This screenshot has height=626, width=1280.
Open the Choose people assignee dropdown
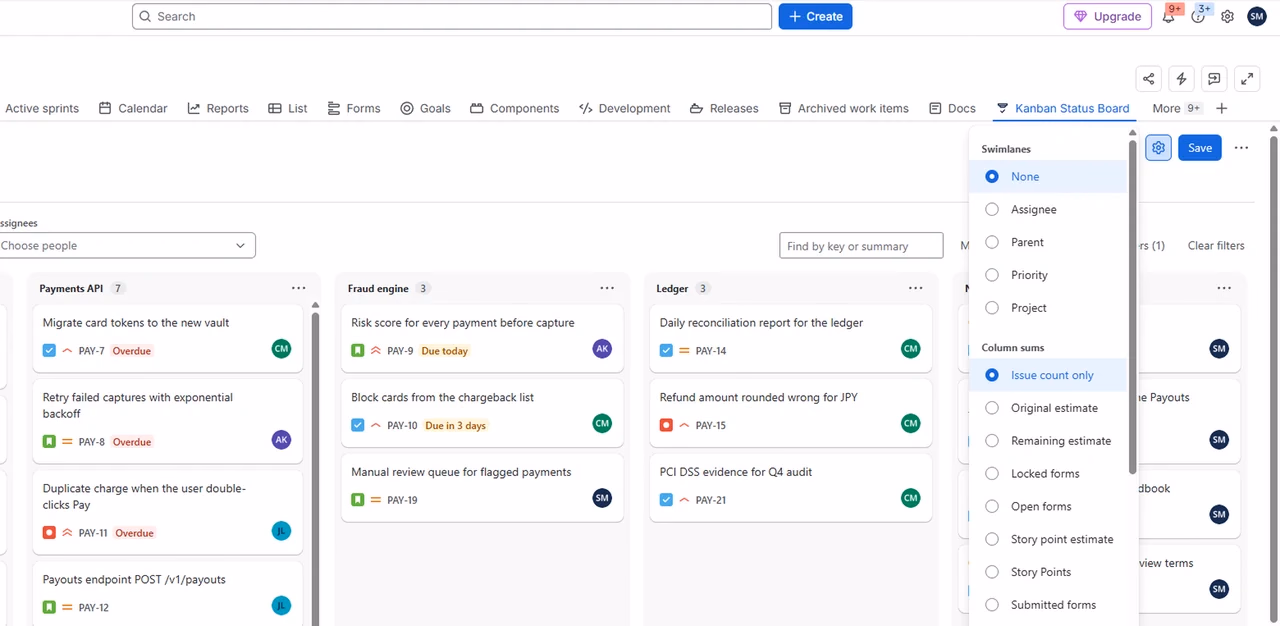pyautogui.click(x=127, y=245)
